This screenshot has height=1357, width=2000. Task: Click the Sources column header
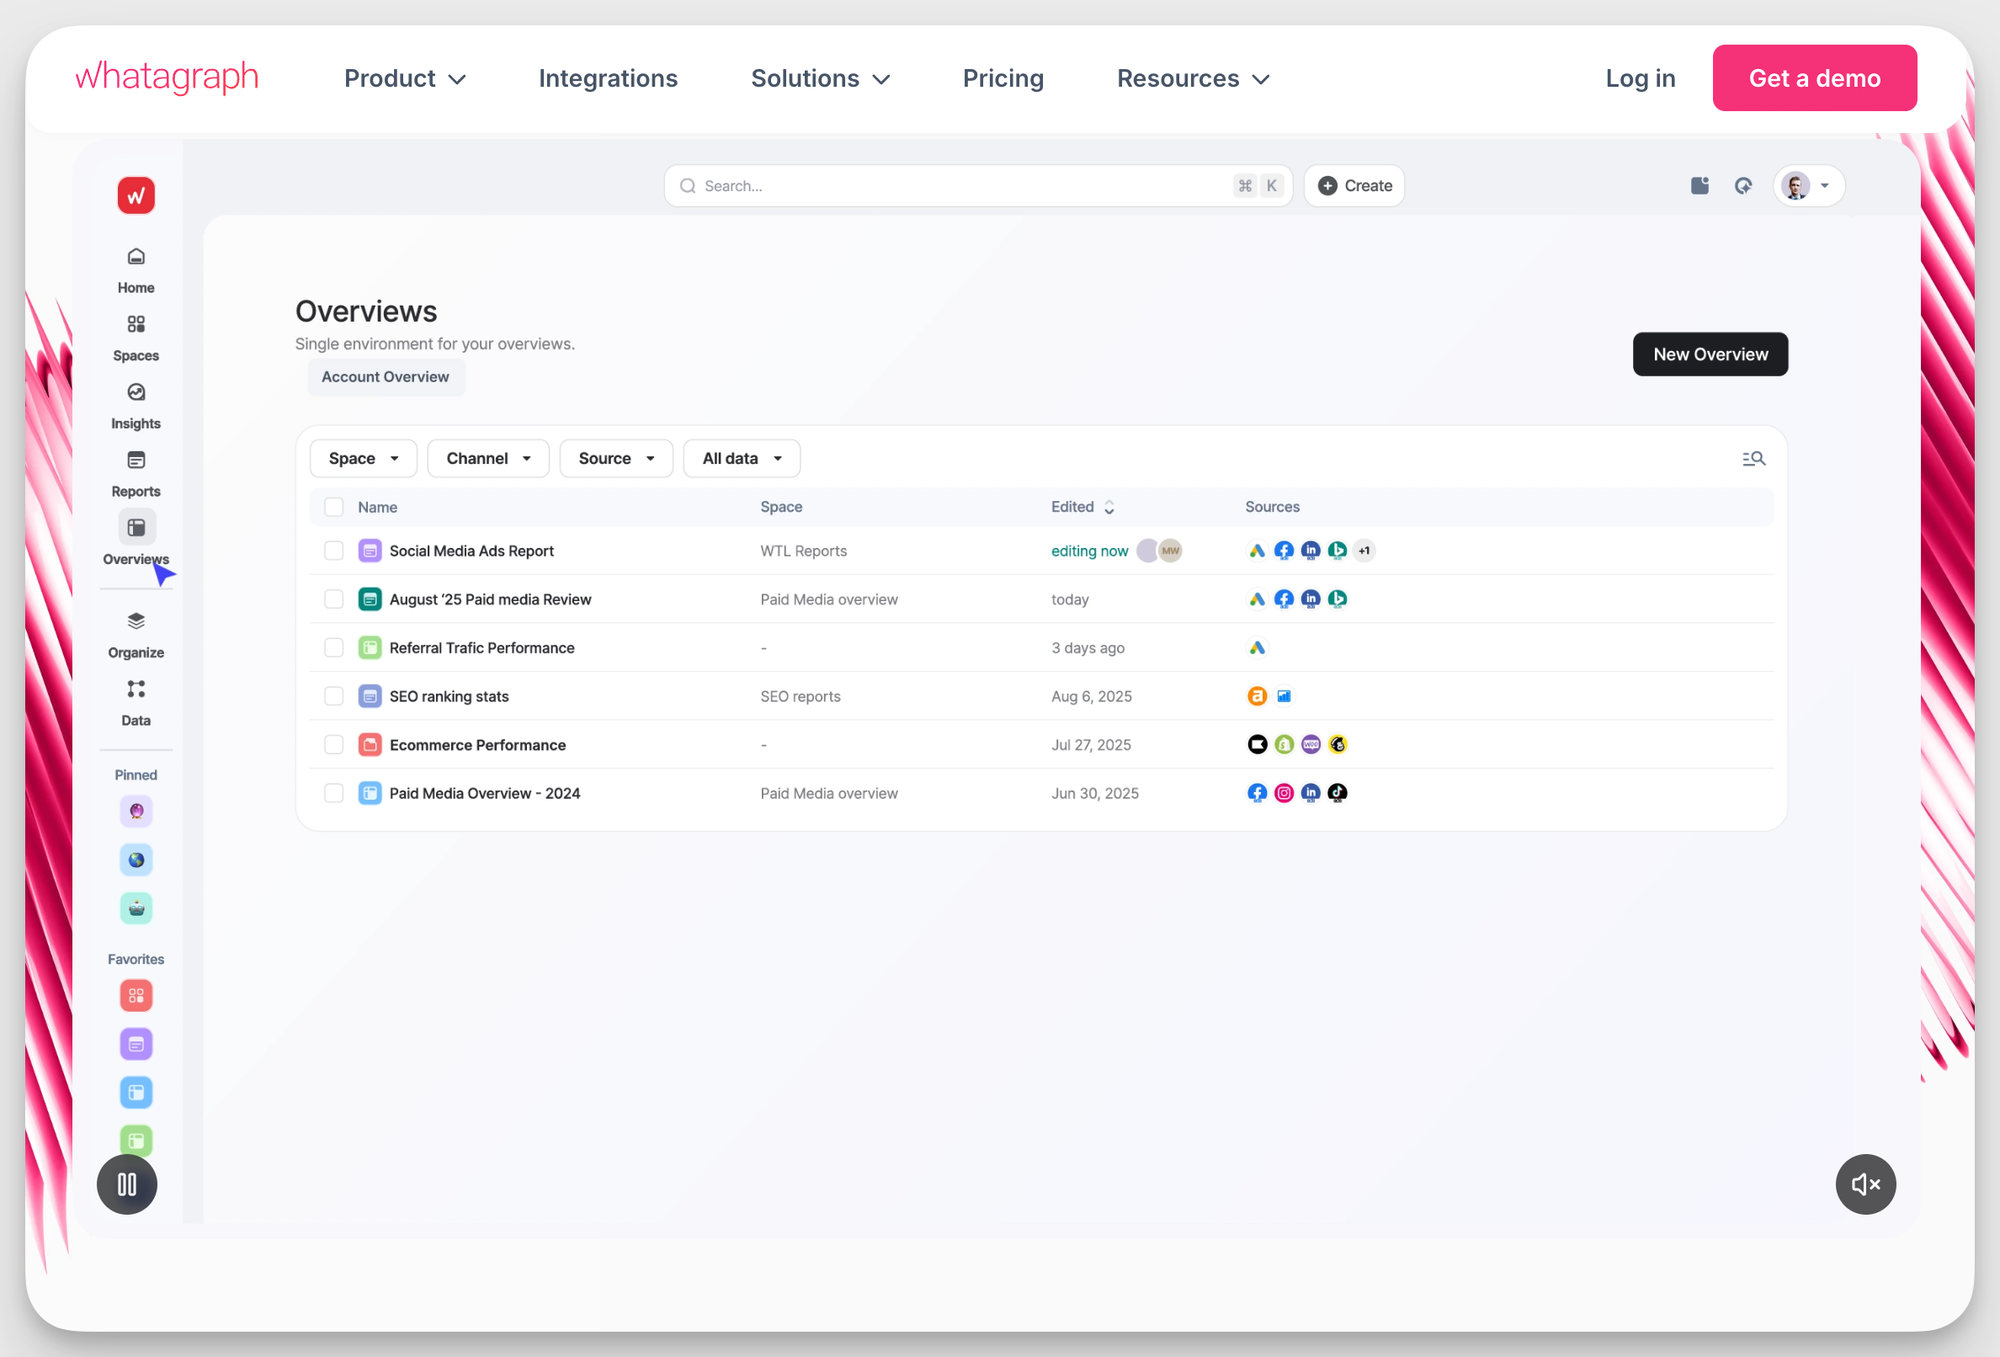coord(1272,507)
